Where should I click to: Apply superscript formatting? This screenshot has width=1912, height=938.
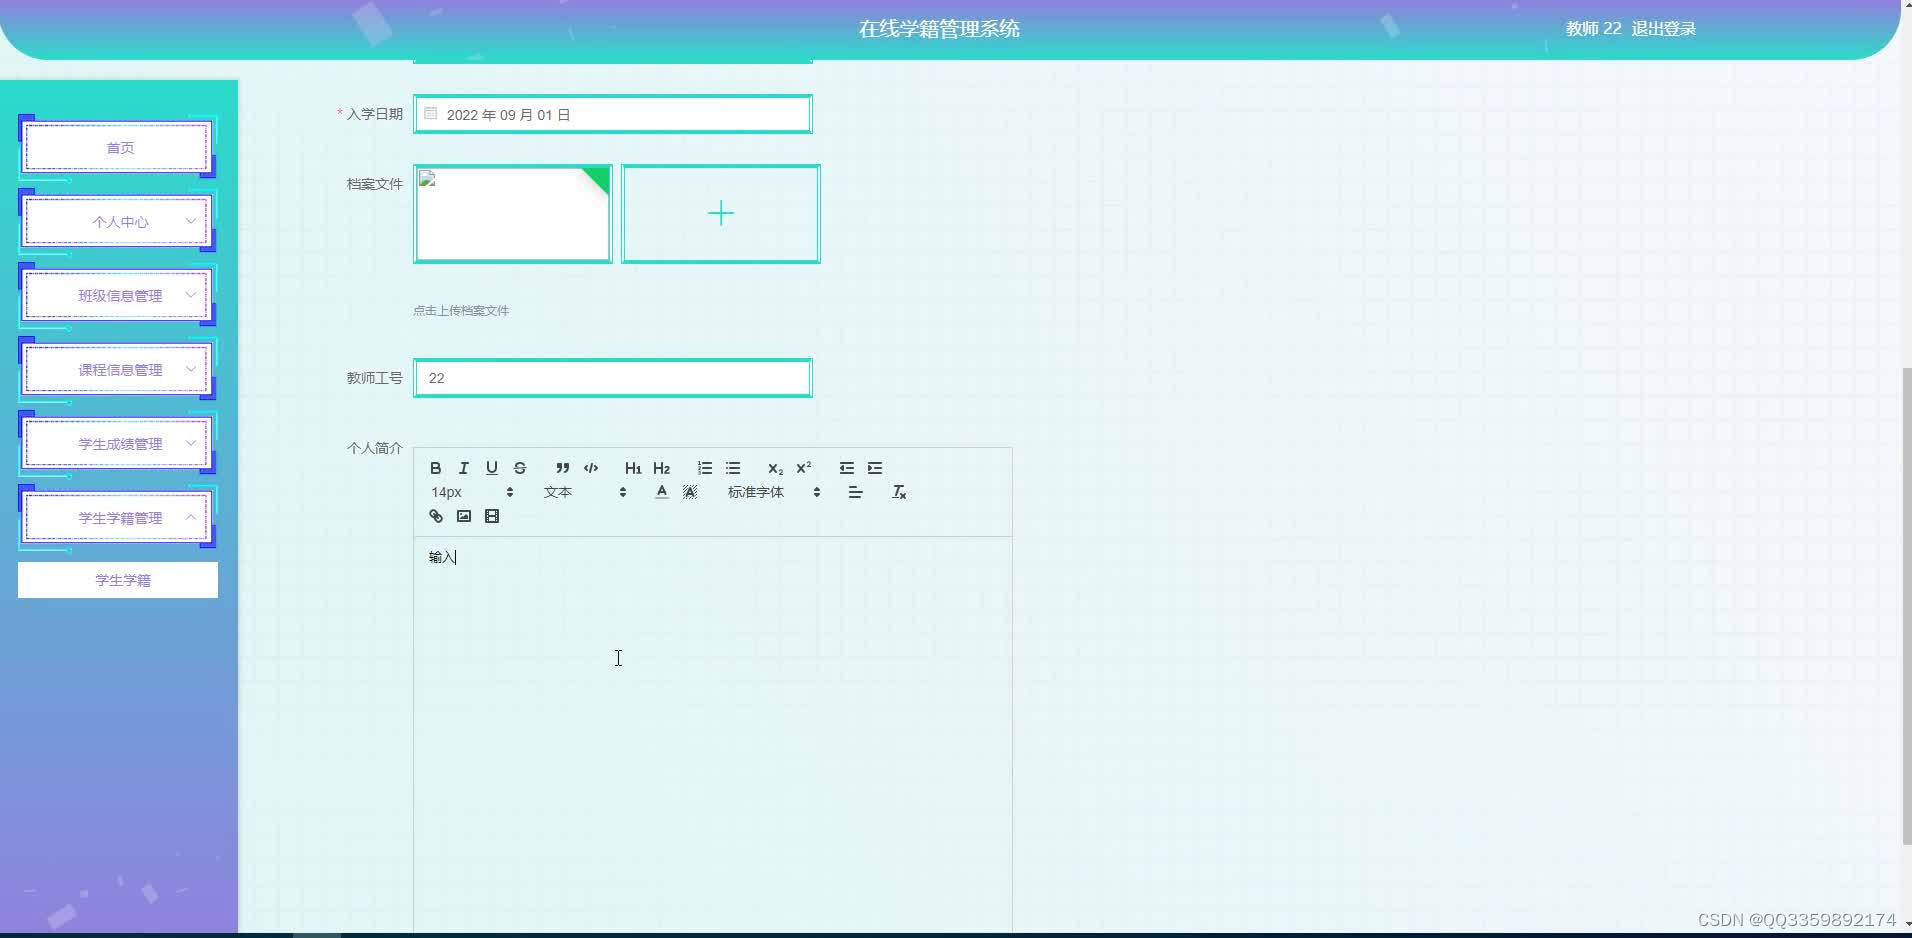click(804, 468)
